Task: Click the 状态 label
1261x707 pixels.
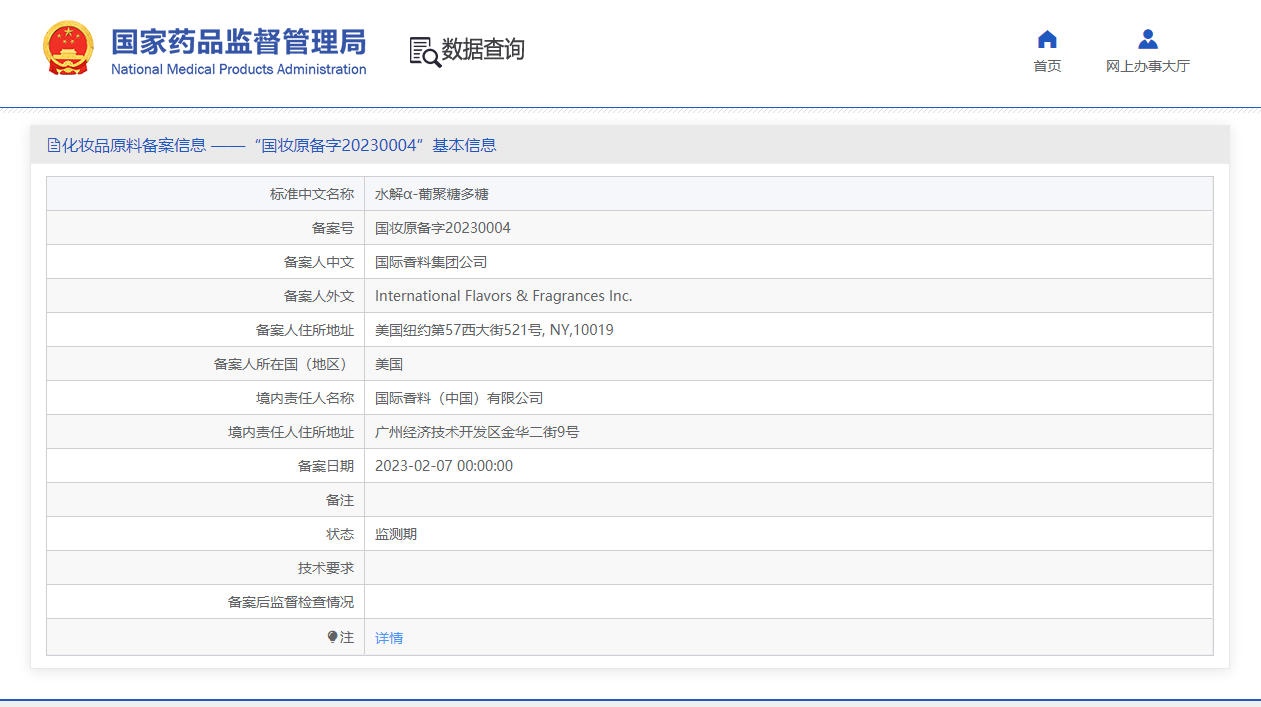Action: click(x=340, y=534)
